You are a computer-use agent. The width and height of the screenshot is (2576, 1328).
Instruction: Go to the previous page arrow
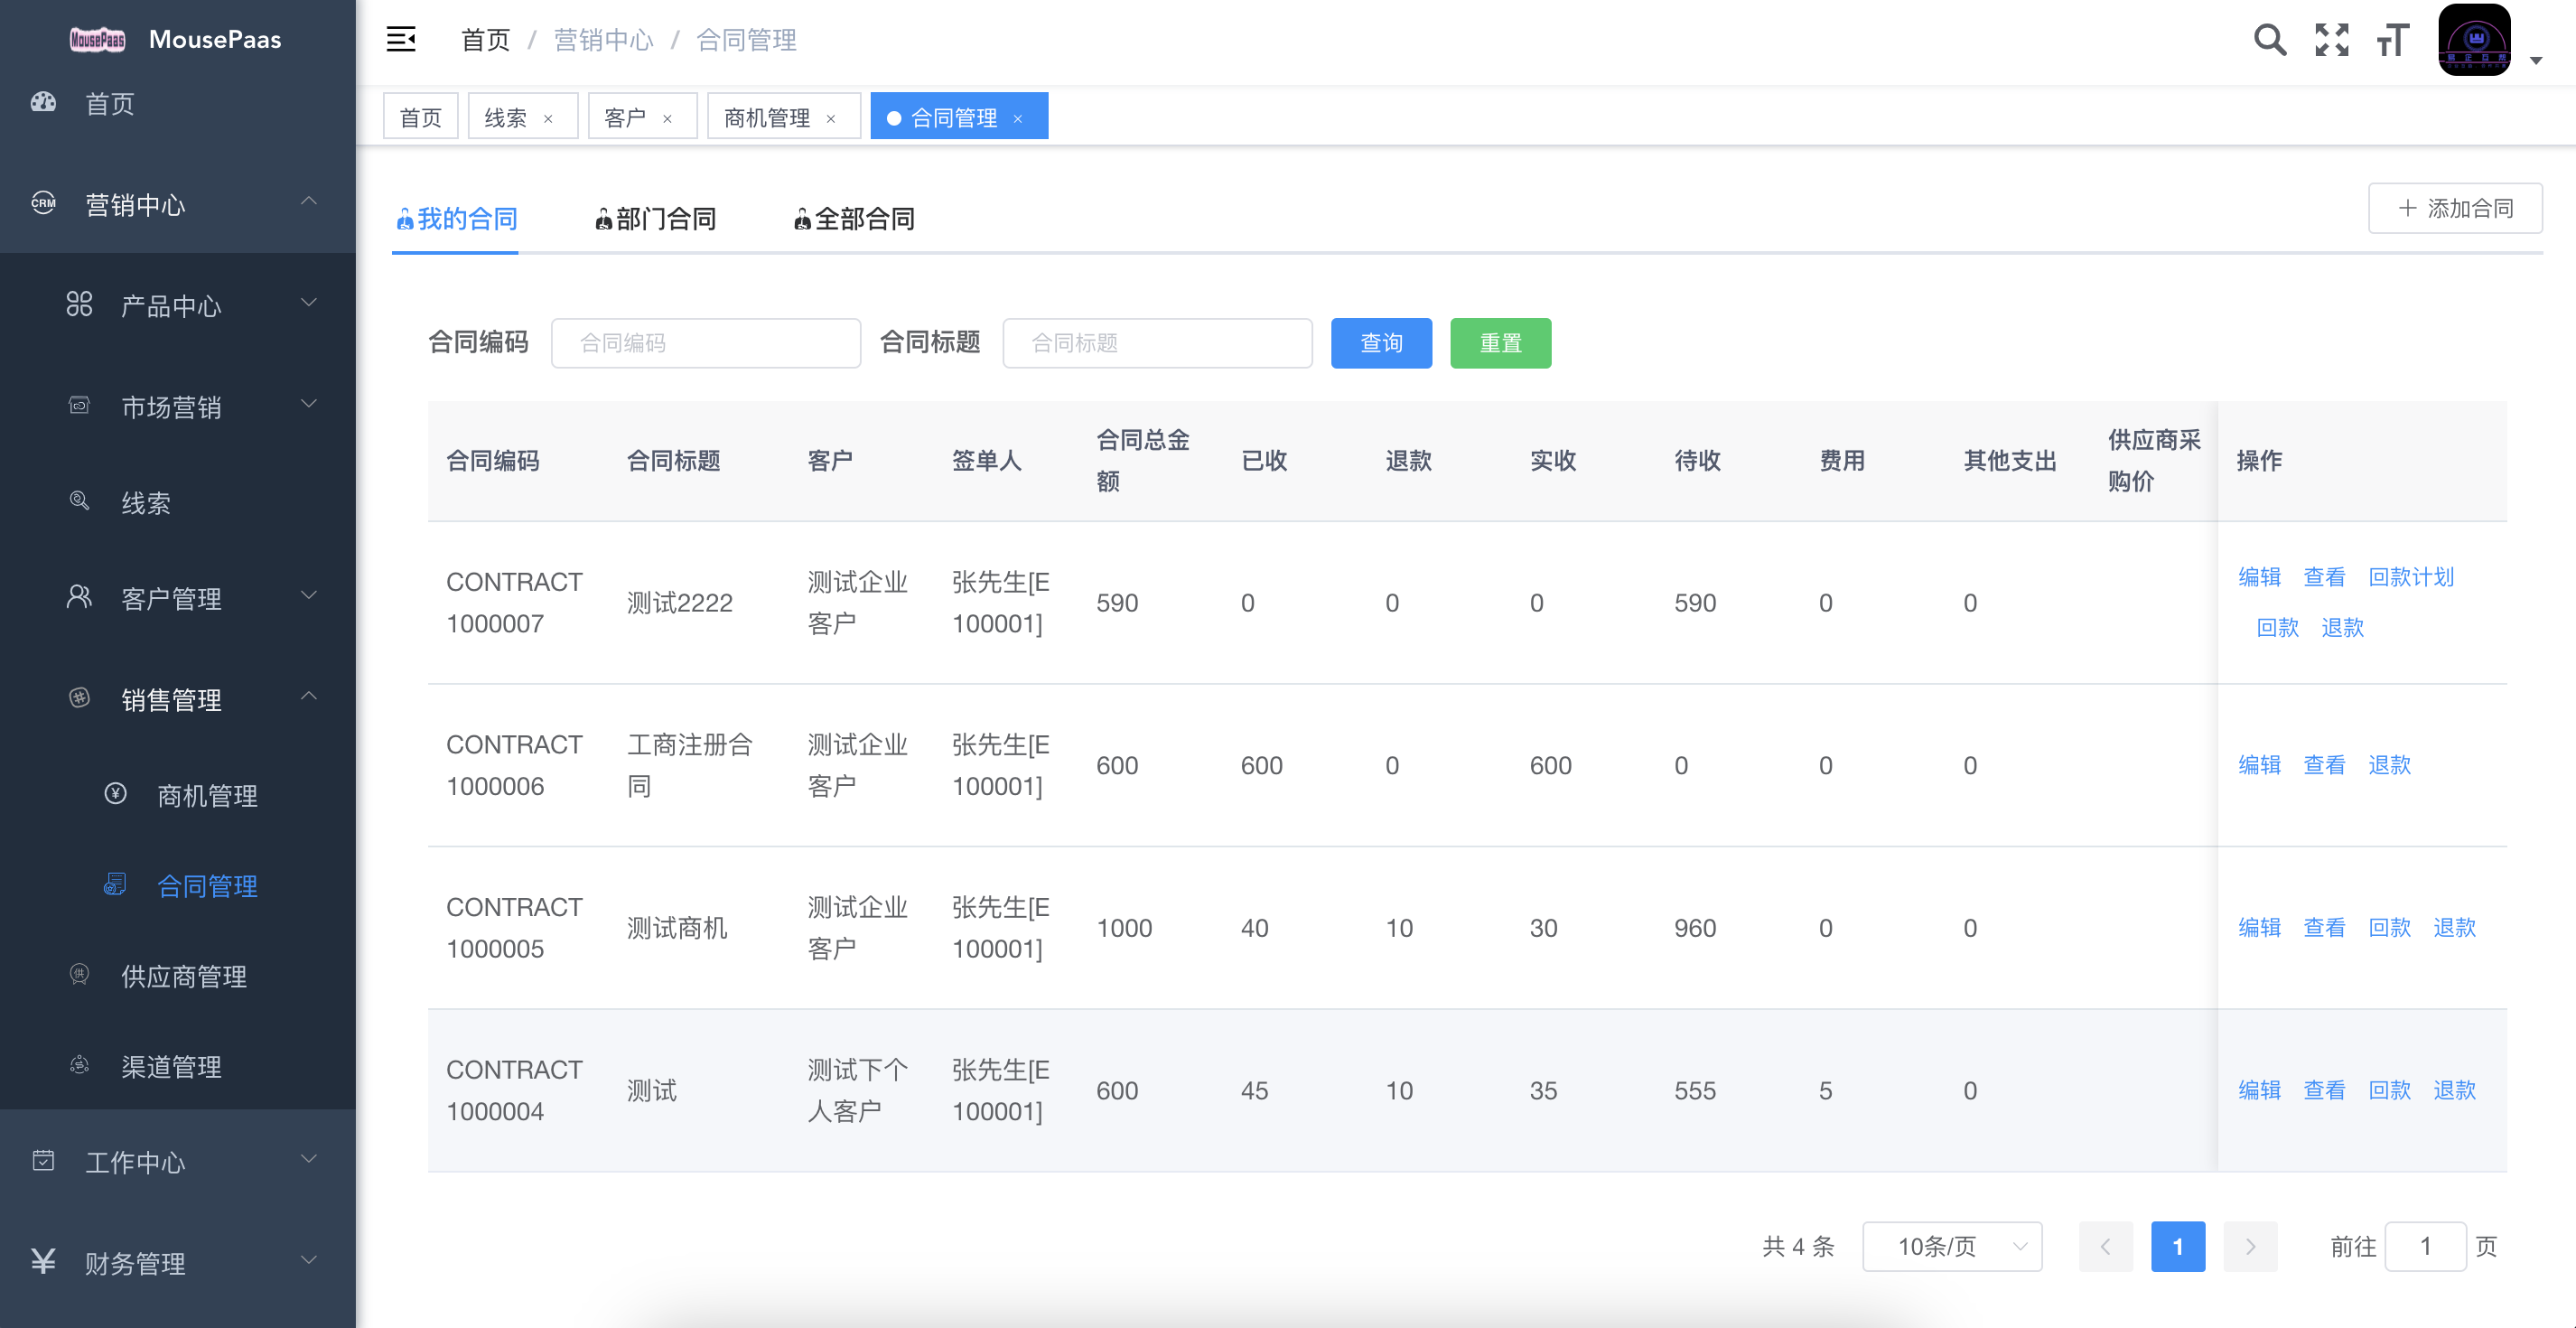coord(2105,1246)
